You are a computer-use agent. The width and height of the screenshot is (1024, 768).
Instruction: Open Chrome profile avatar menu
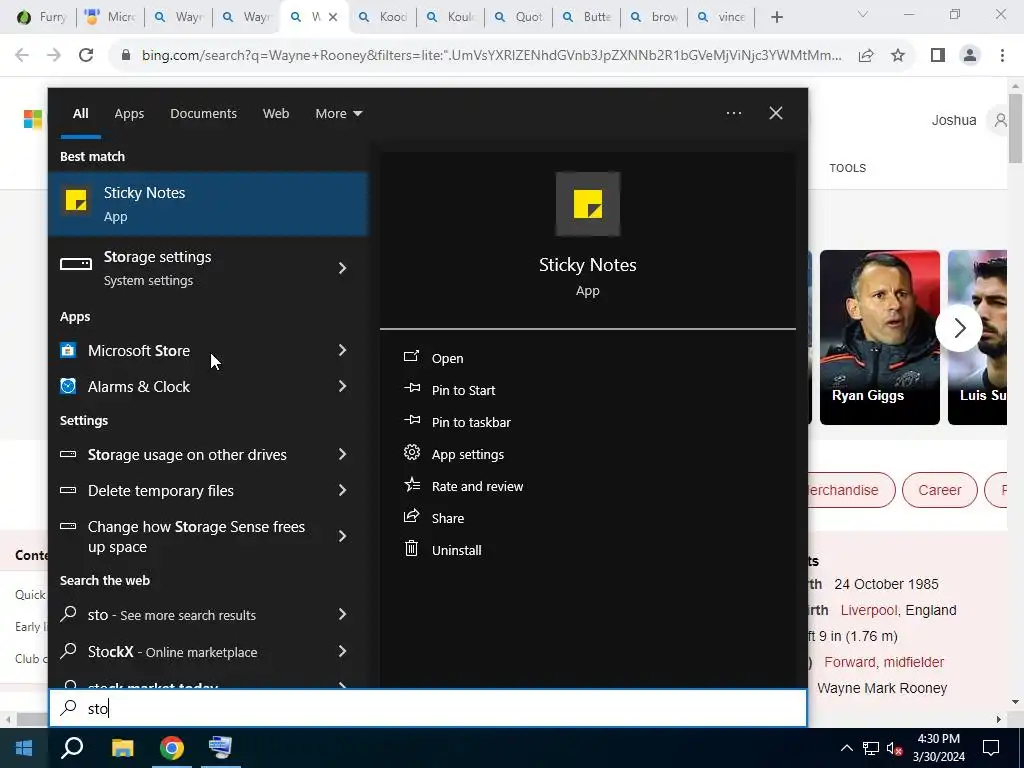coord(970,55)
